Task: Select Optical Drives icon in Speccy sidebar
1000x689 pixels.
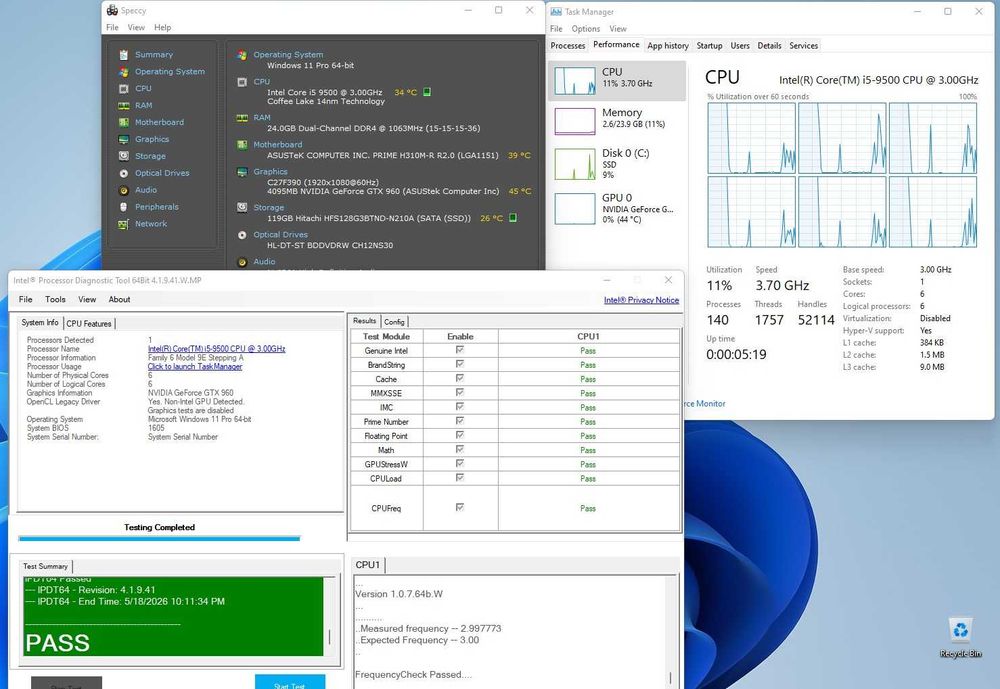Action: (x=124, y=173)
